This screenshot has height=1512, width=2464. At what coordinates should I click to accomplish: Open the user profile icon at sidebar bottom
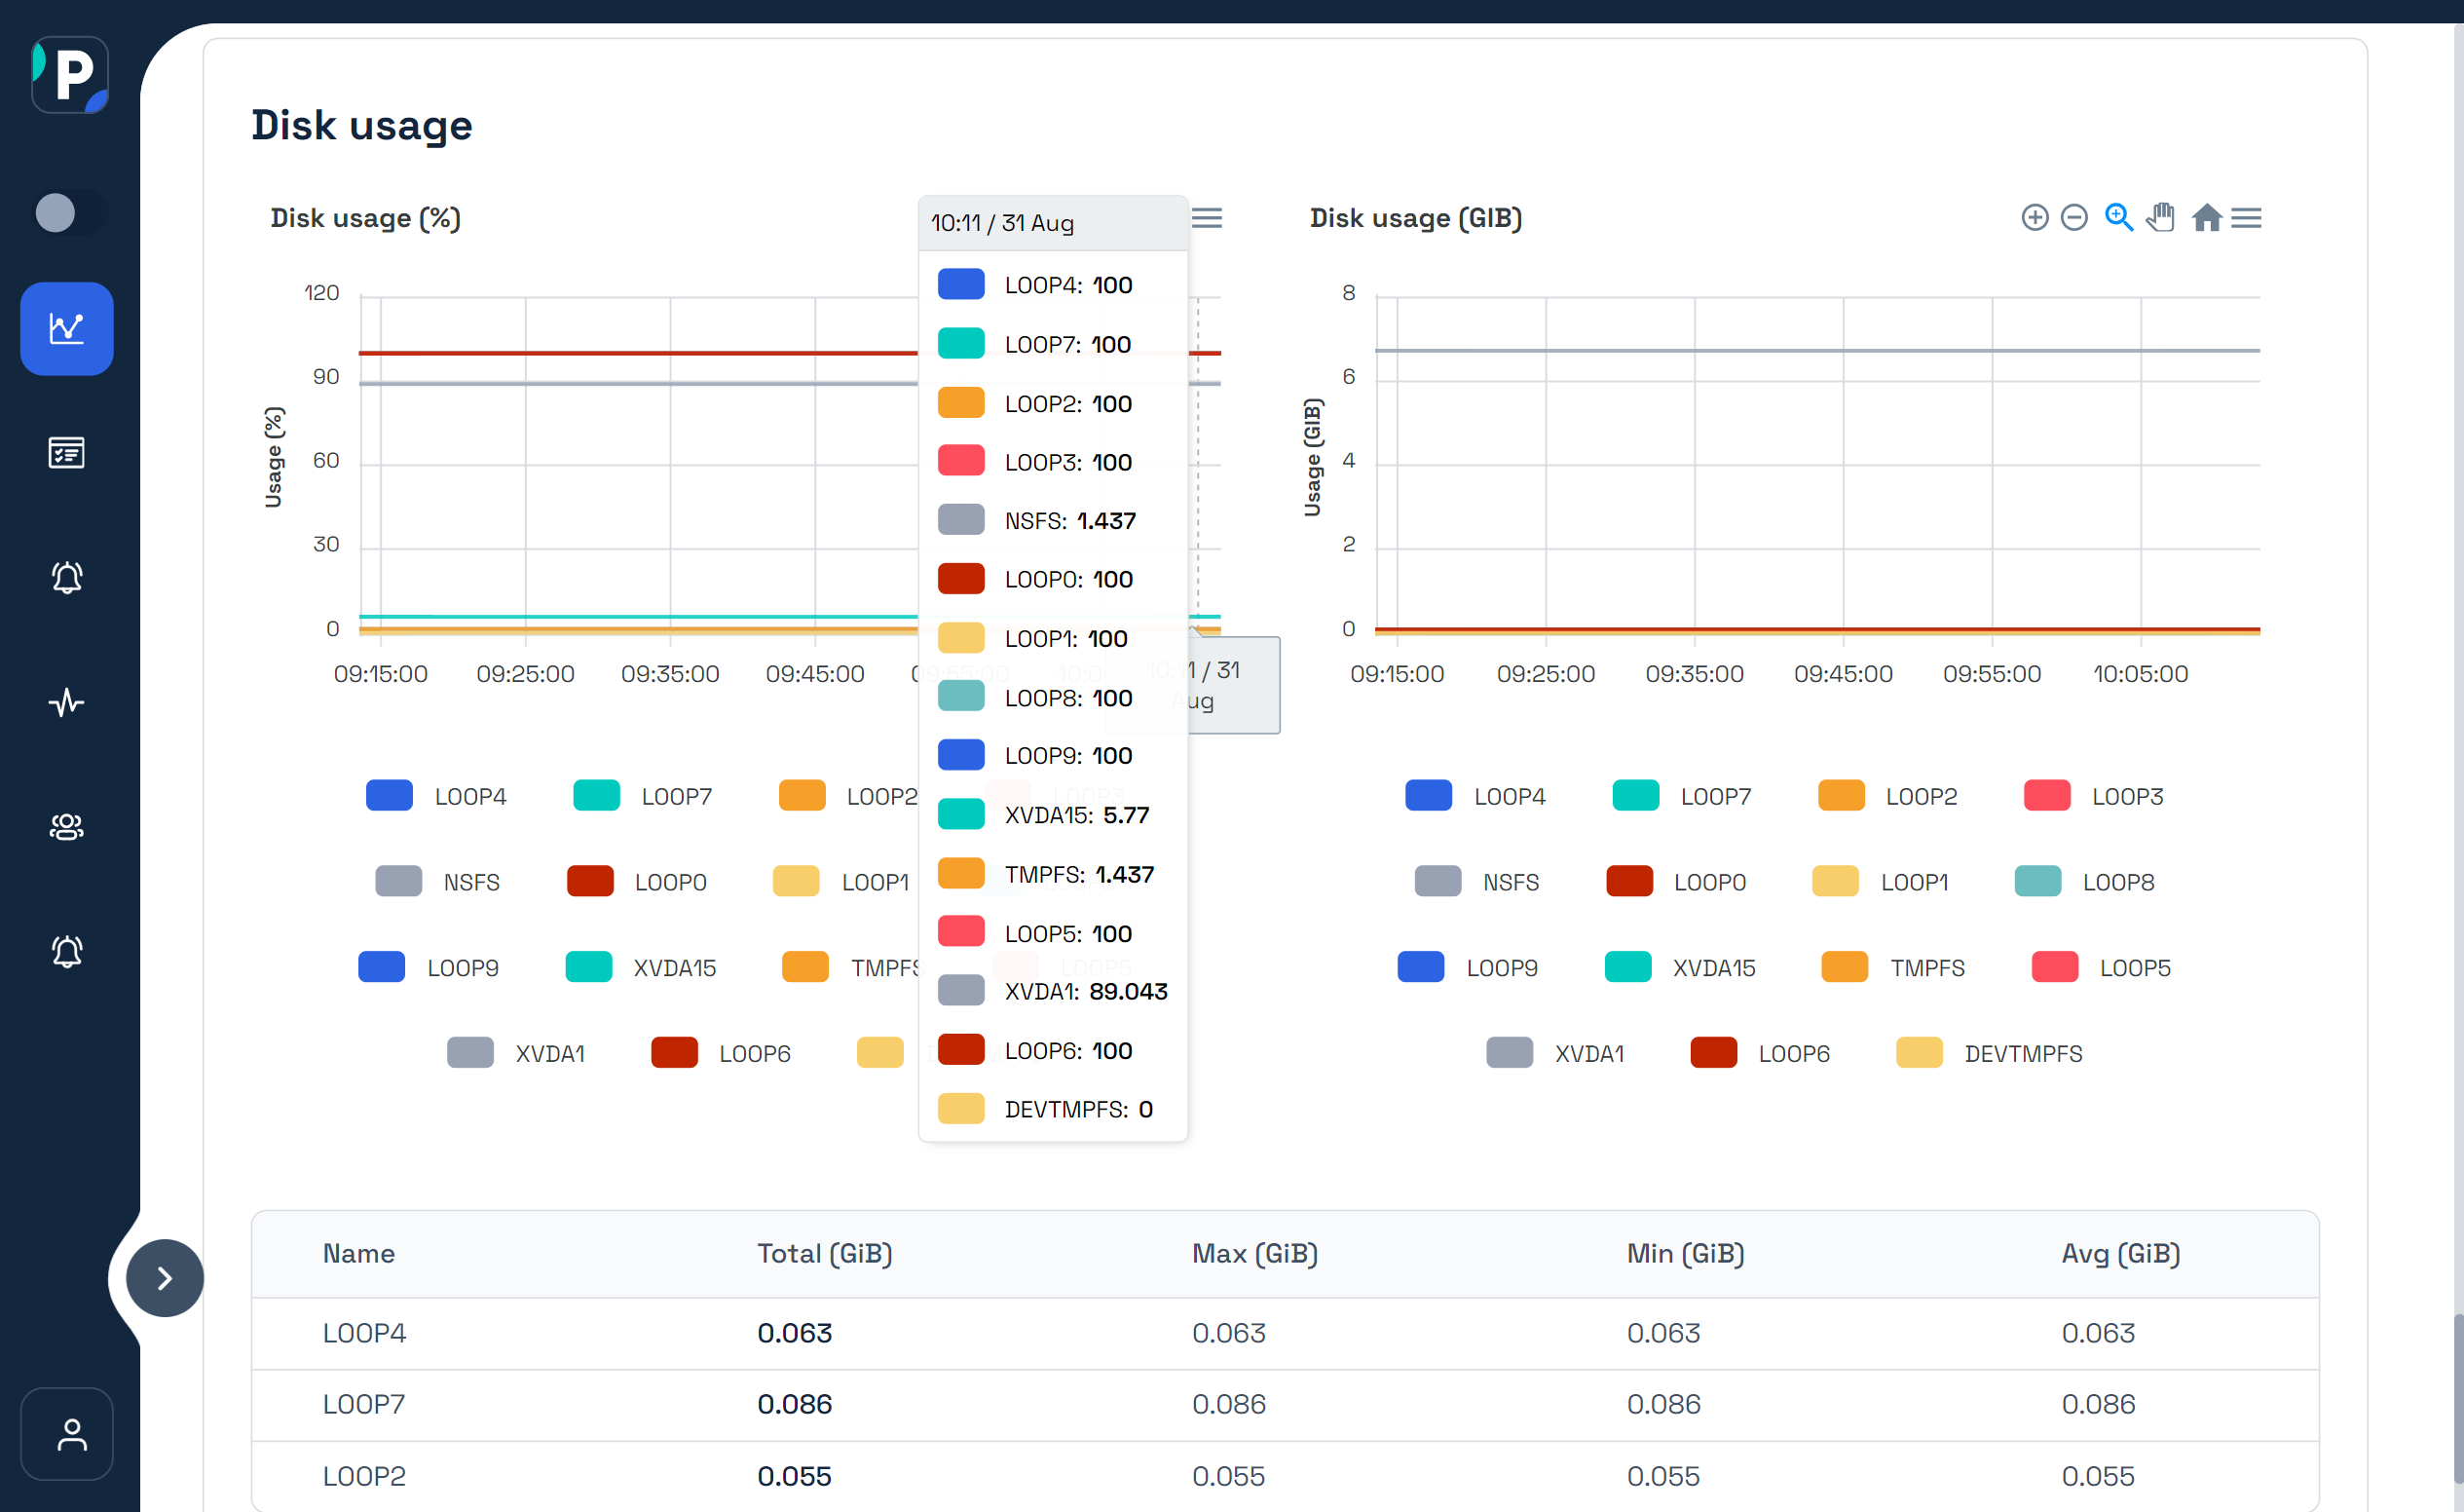67,1434
